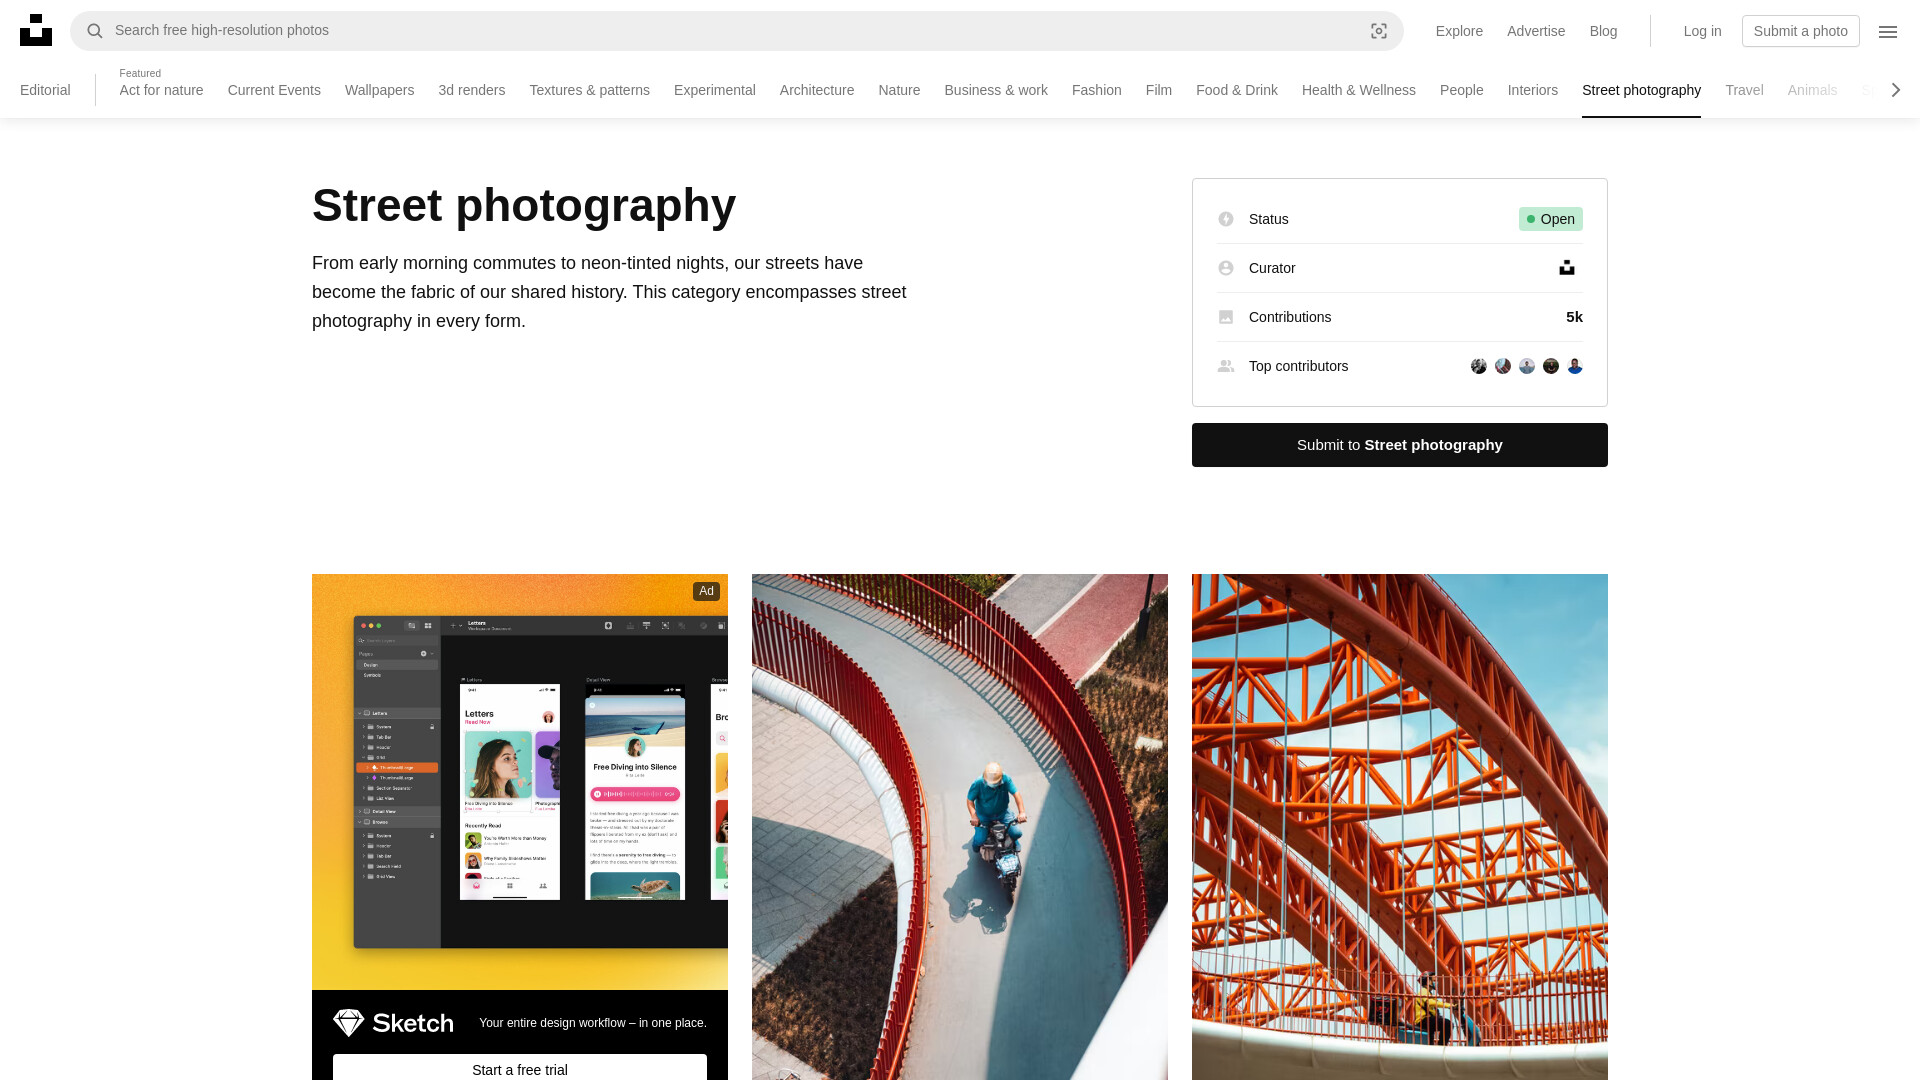Click the Status row icon
1920x1080 pixels.
tap(1226, 219)
